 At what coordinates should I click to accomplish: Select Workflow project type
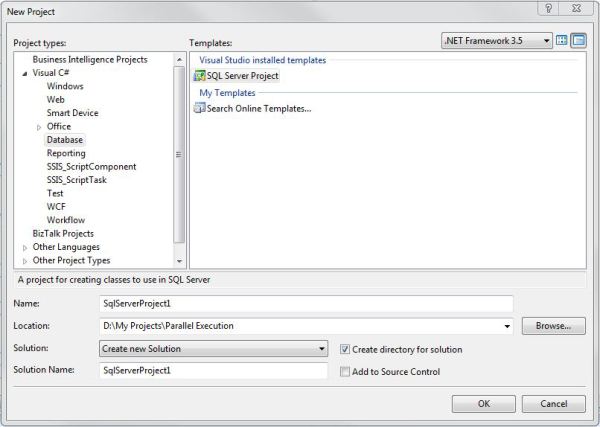click(65, 220)
